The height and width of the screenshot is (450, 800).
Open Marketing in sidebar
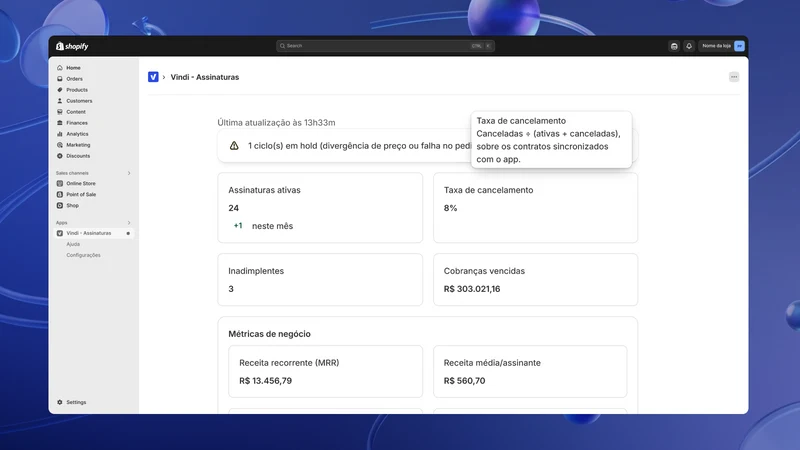(78, 145)
